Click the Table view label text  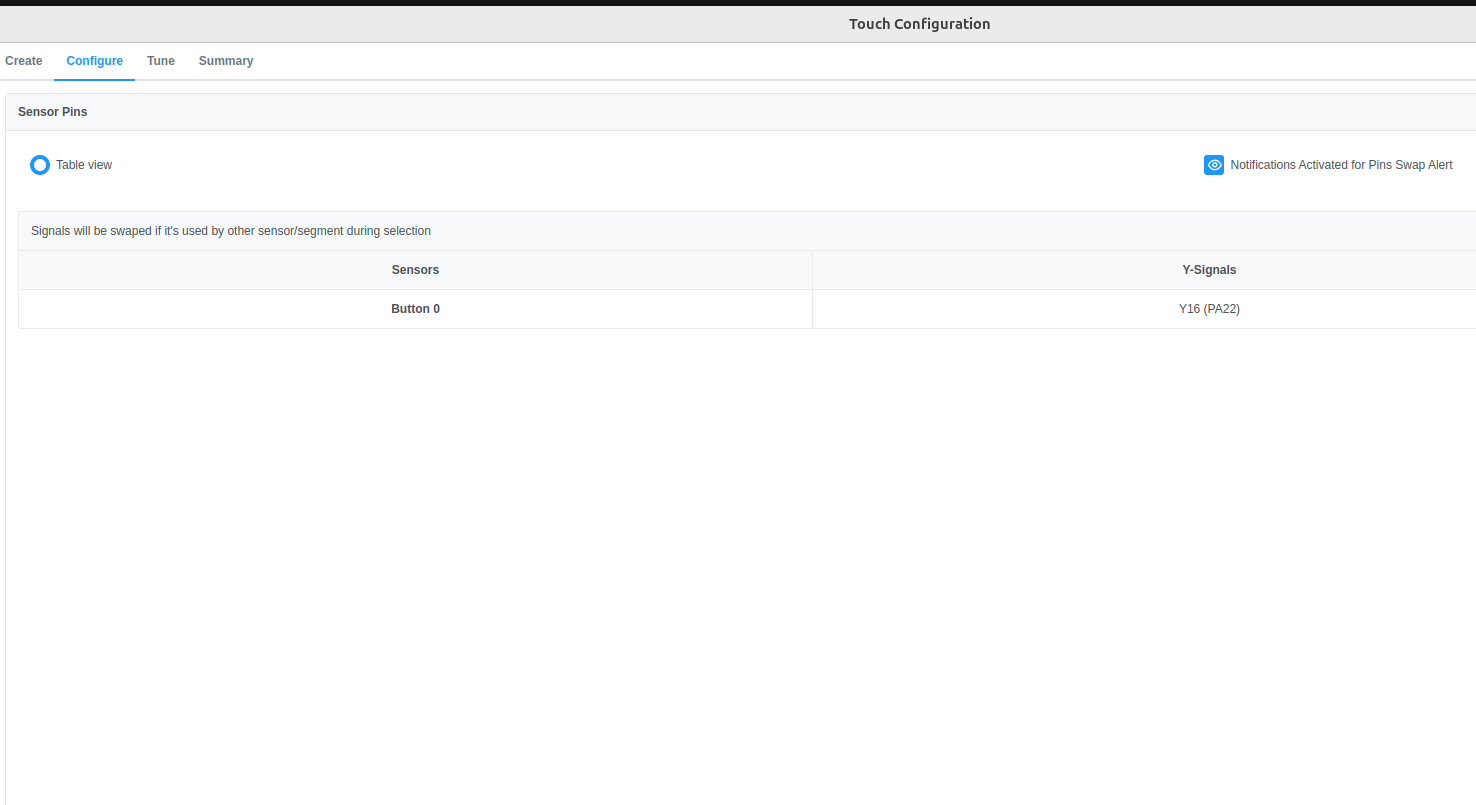click(x=84, y=165)
